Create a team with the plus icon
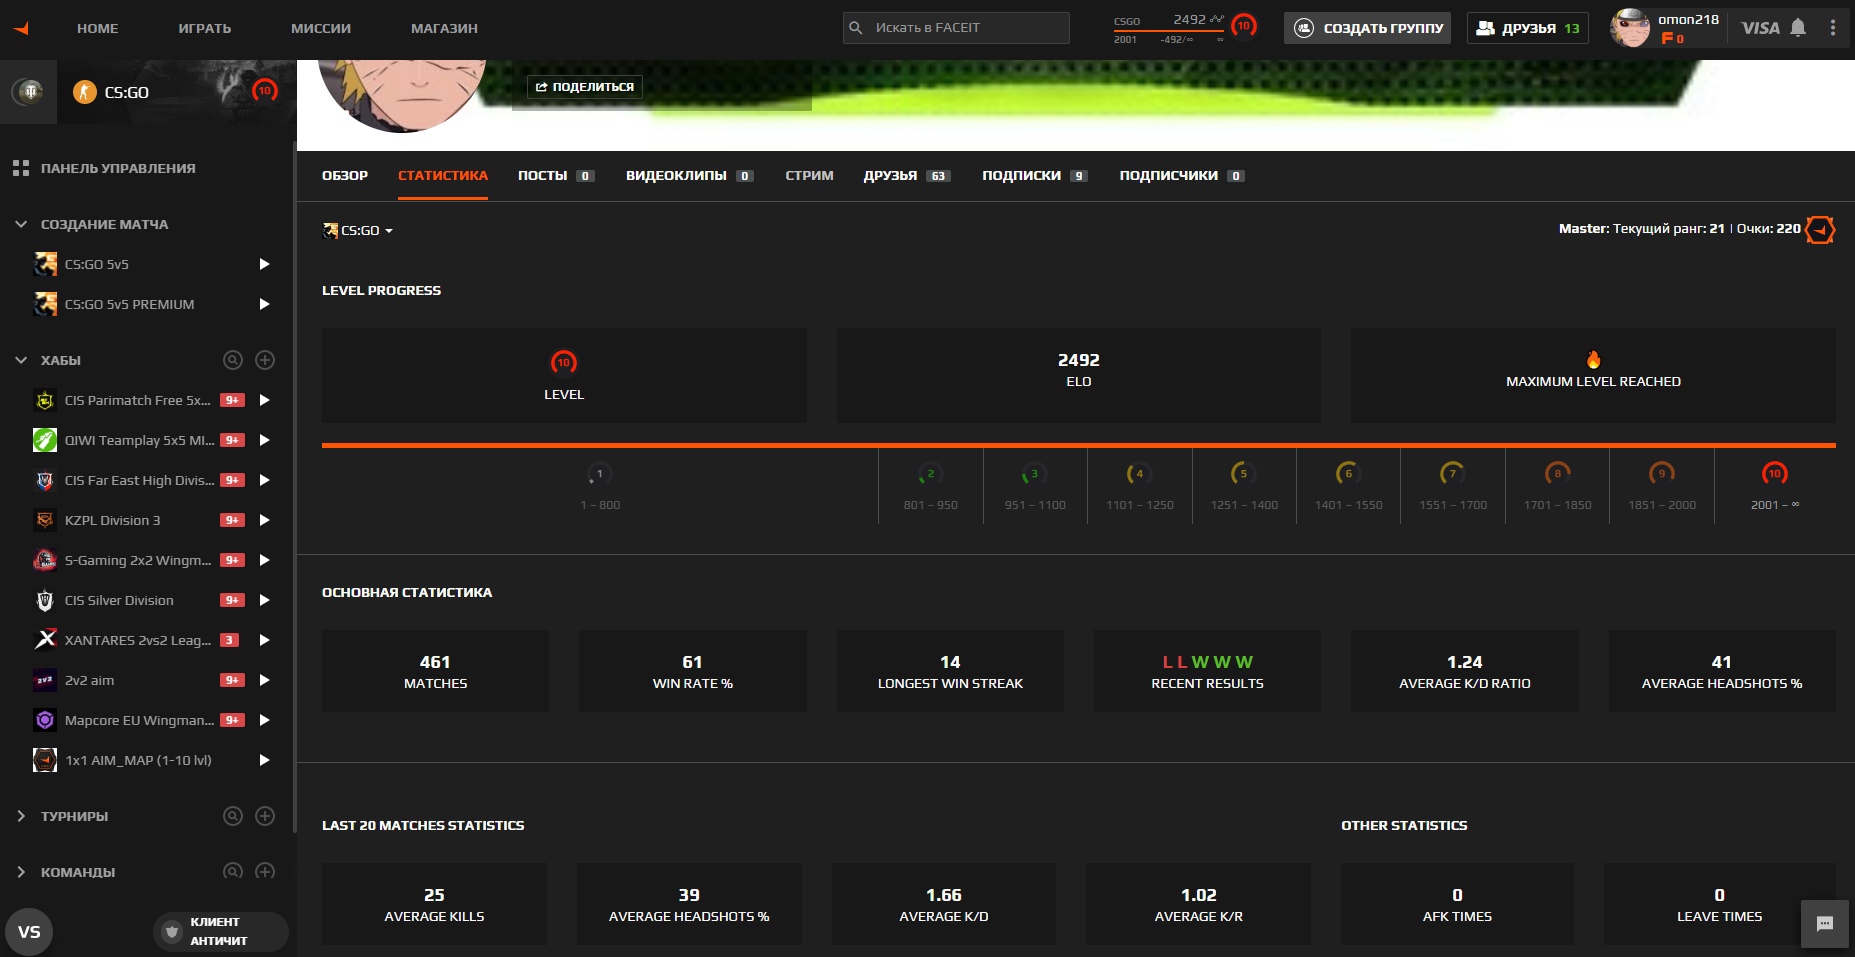The width and height of the screenshot is (1855, 957). coord(265,872)
